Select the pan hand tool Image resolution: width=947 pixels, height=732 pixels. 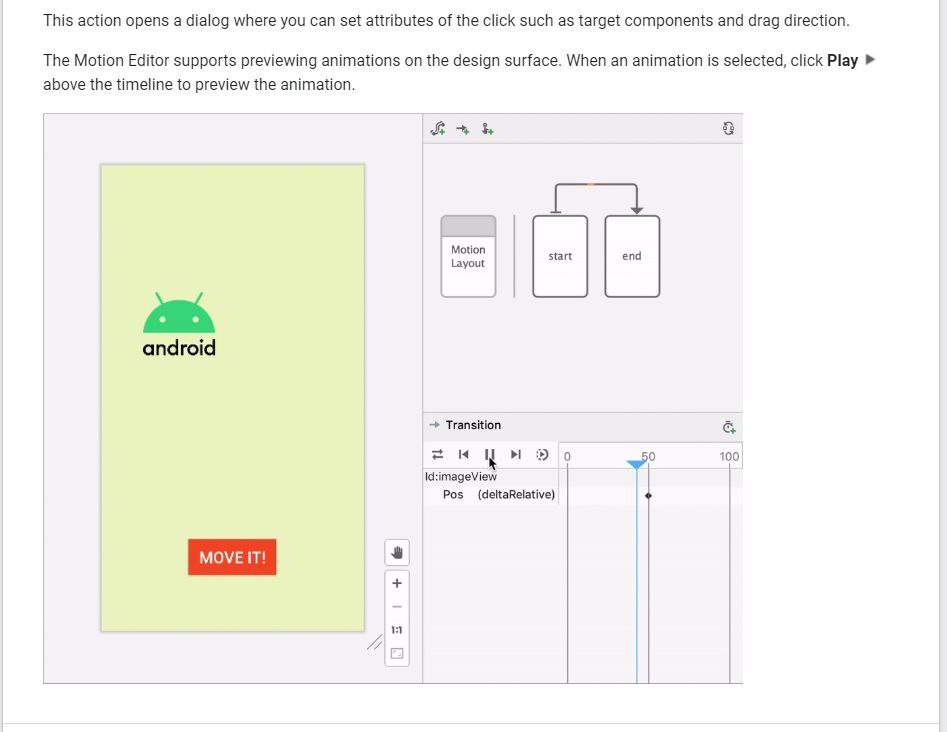(397, 552)
